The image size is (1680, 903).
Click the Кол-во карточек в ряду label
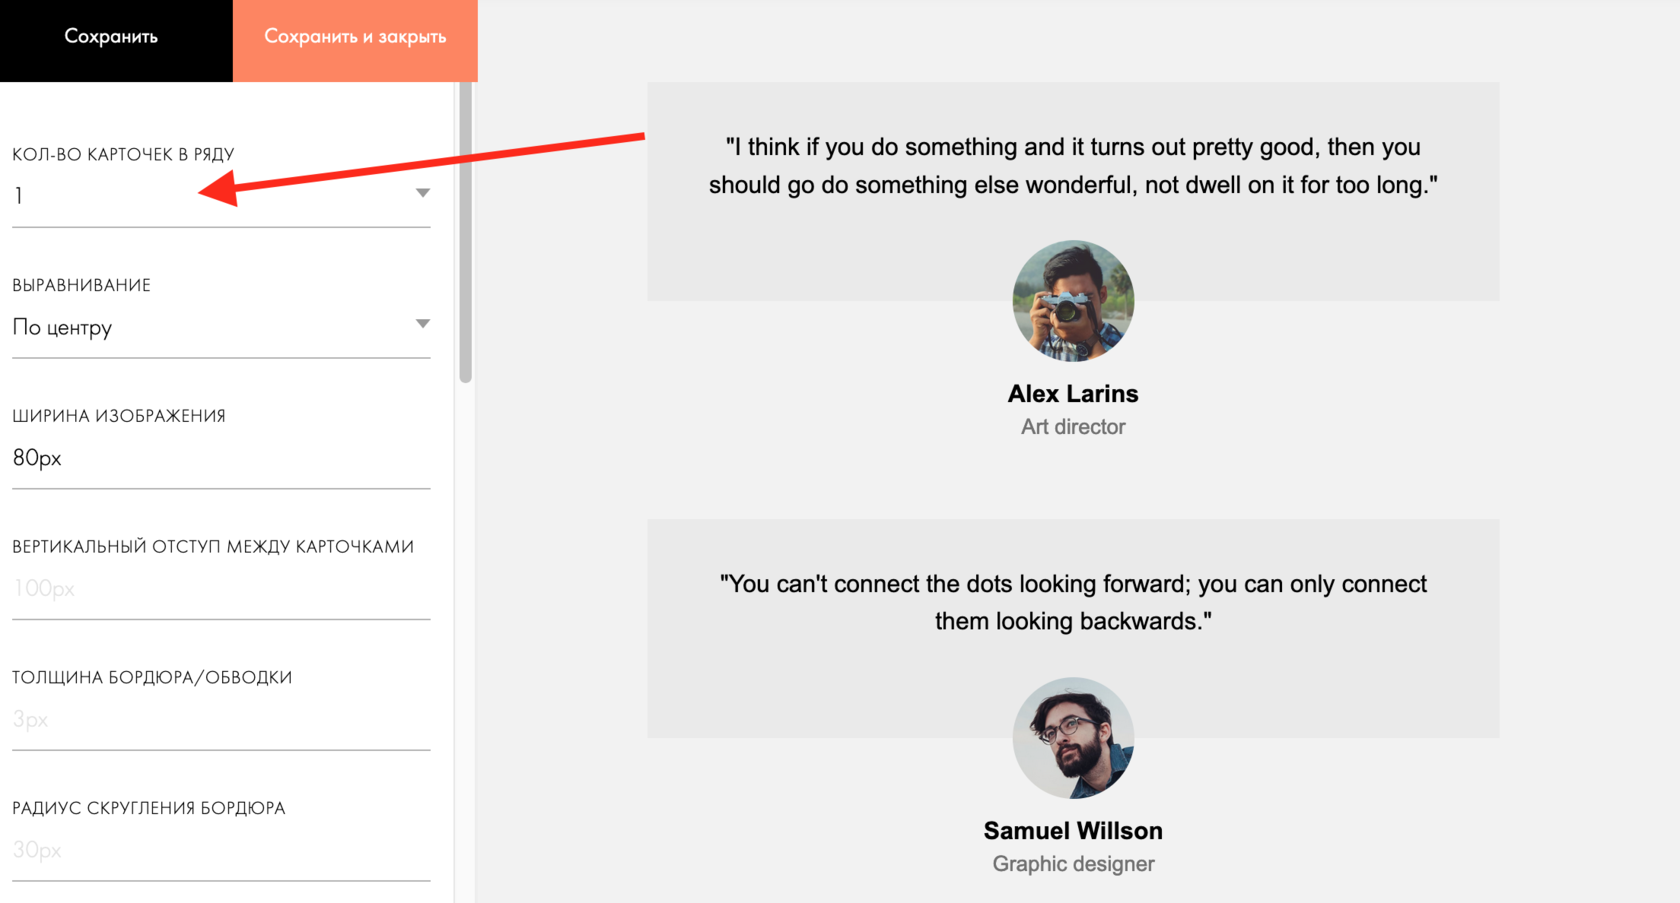[x=123, y=154]
